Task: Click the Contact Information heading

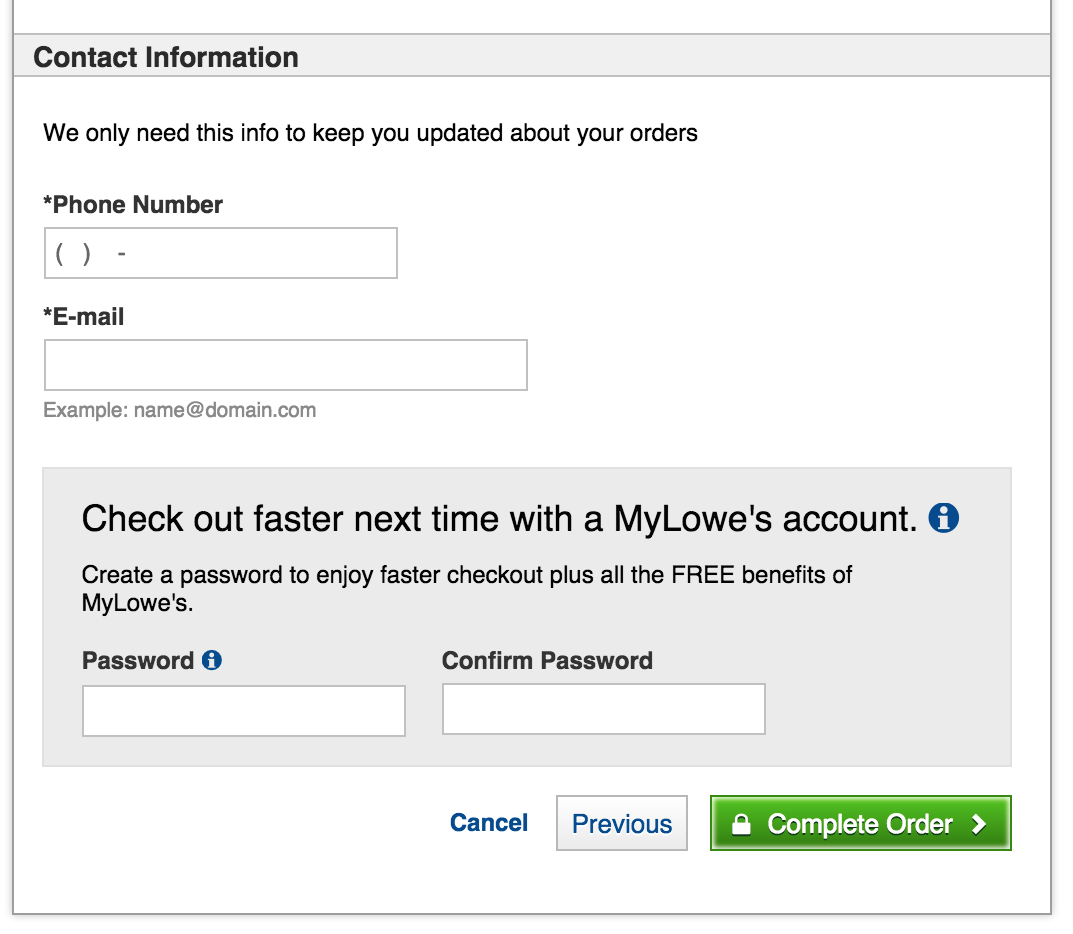Action: click(166, 57)
